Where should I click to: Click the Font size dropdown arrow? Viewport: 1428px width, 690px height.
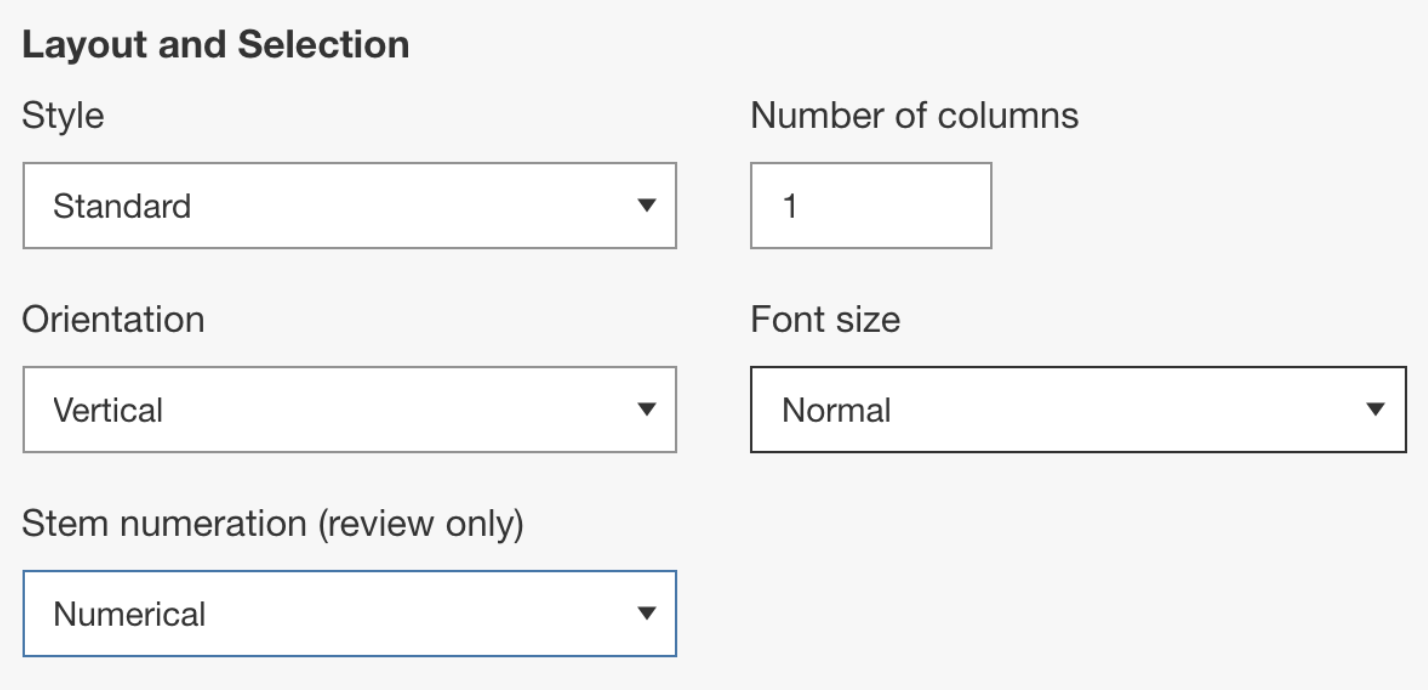tap(1376, 410)
